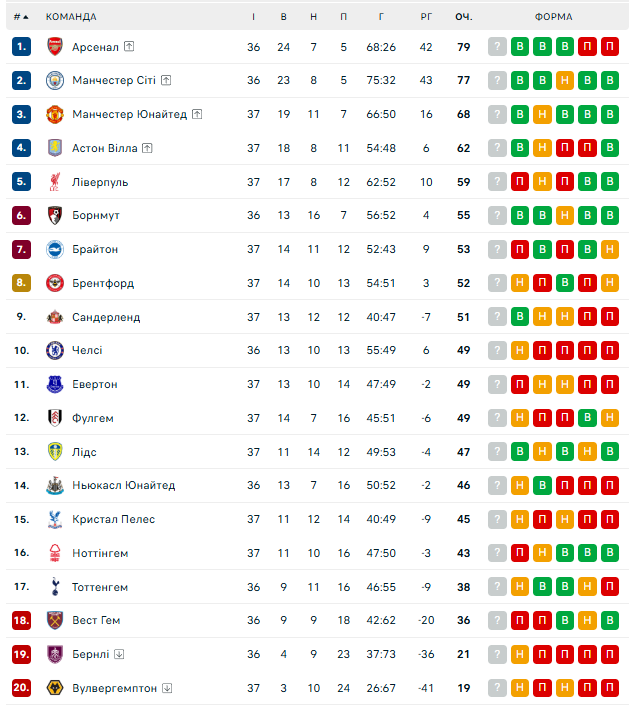Click the Liverpool club crest
The height and width of the screenshot is (705, 629).
(55, 182)
